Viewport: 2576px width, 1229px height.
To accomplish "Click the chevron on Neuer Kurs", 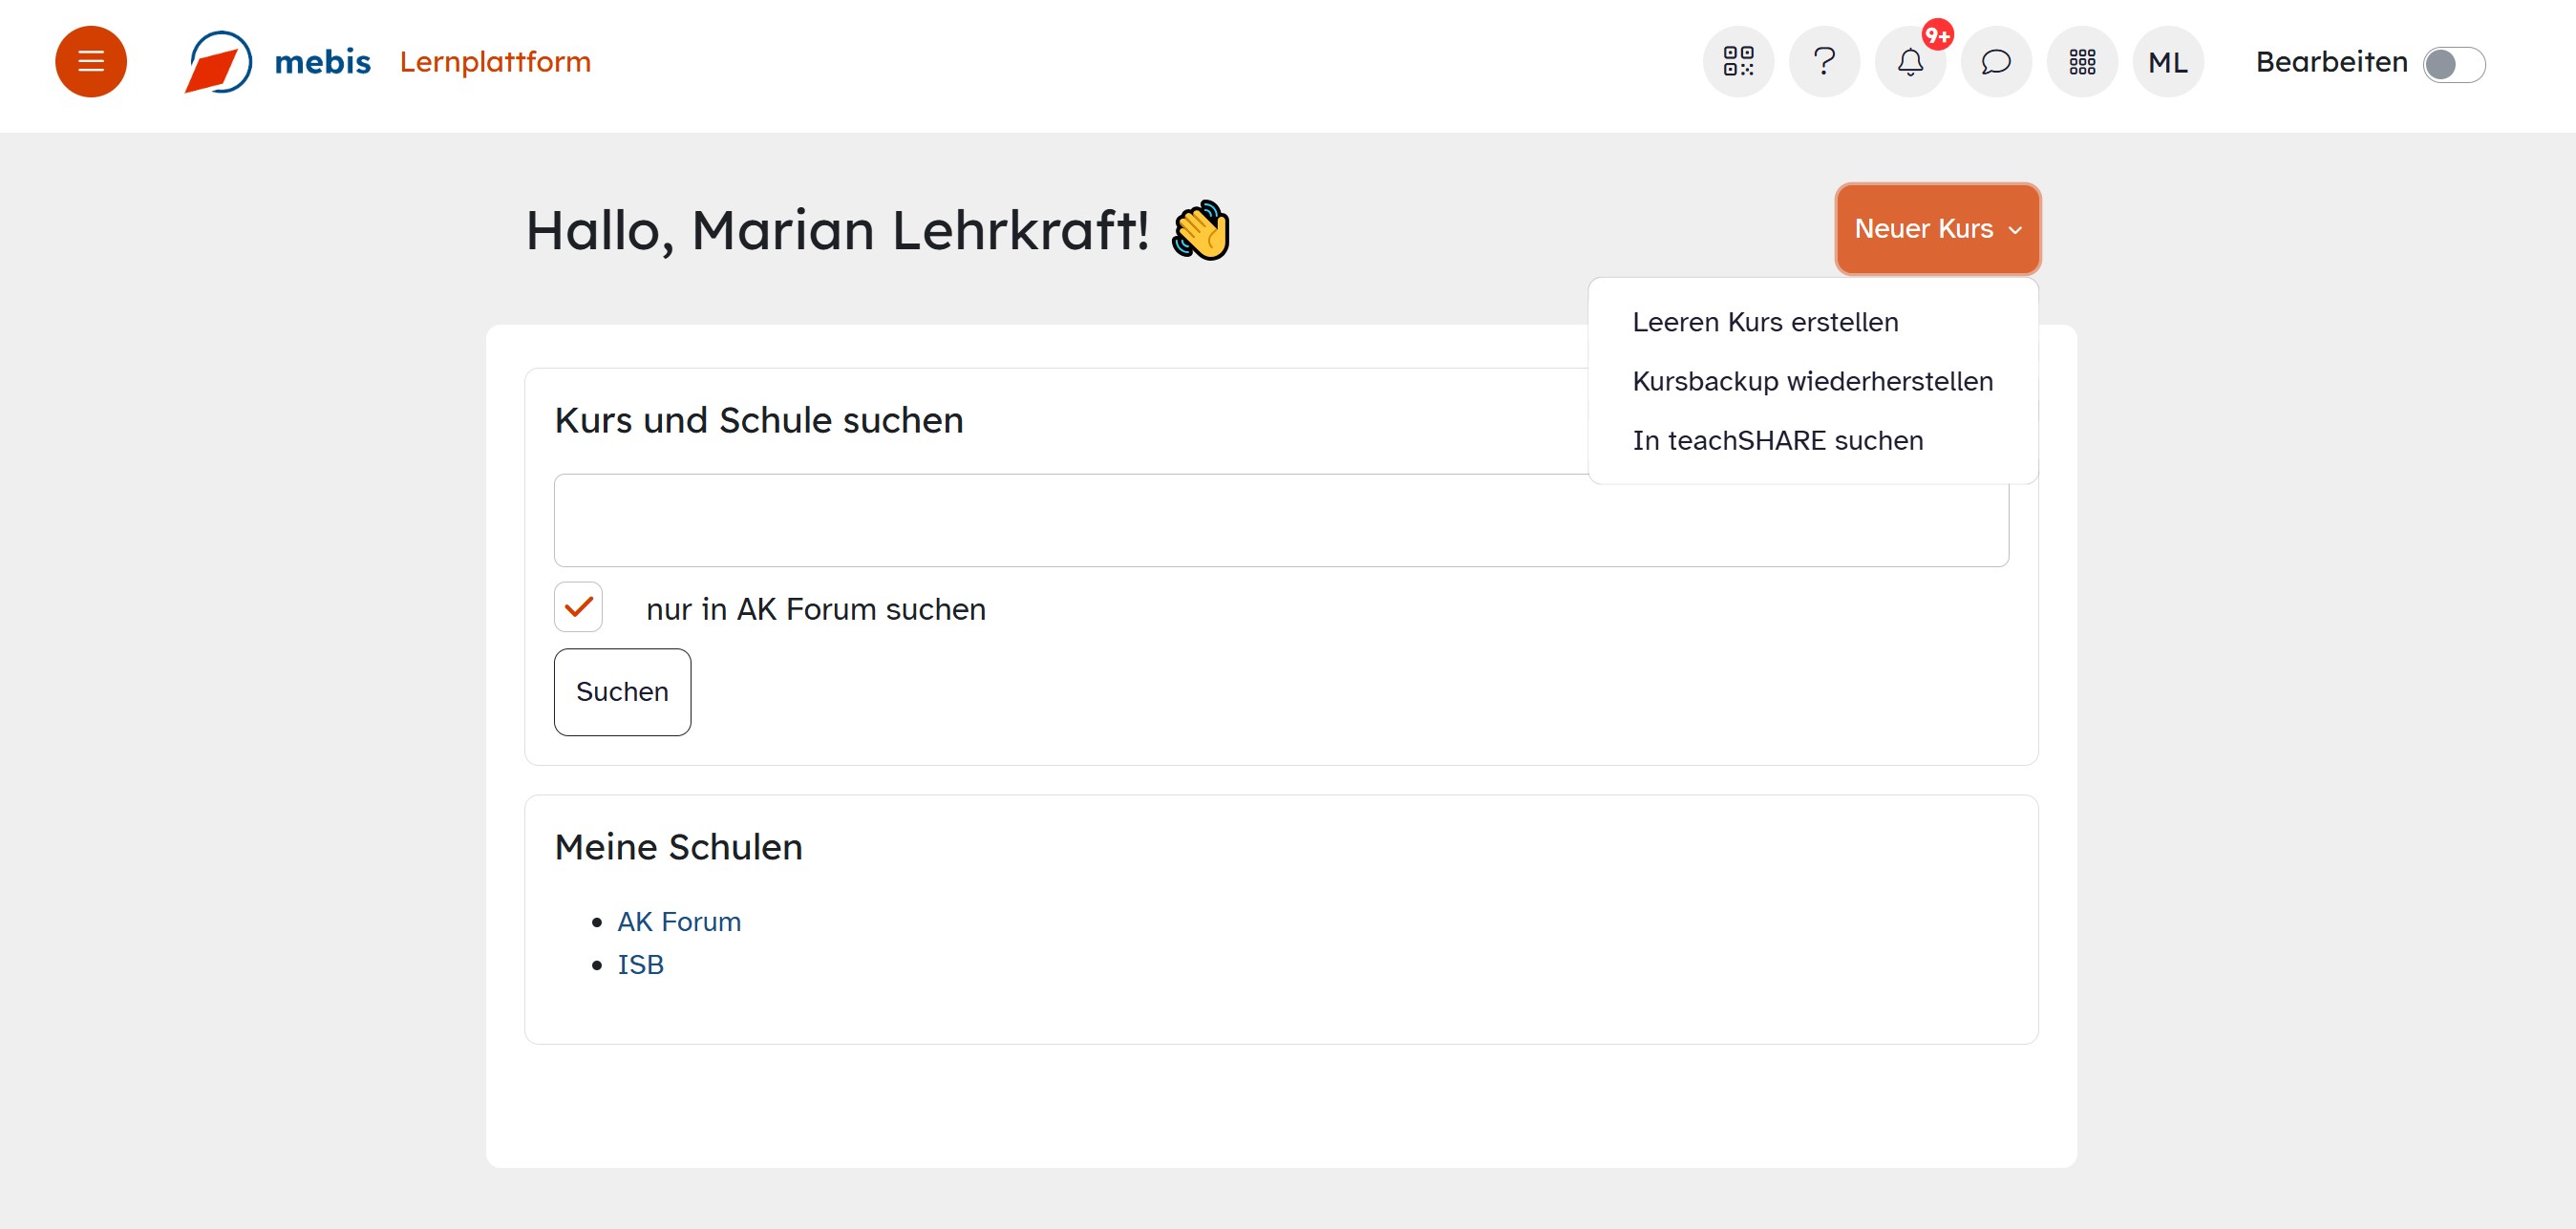I will (2015, 230).
